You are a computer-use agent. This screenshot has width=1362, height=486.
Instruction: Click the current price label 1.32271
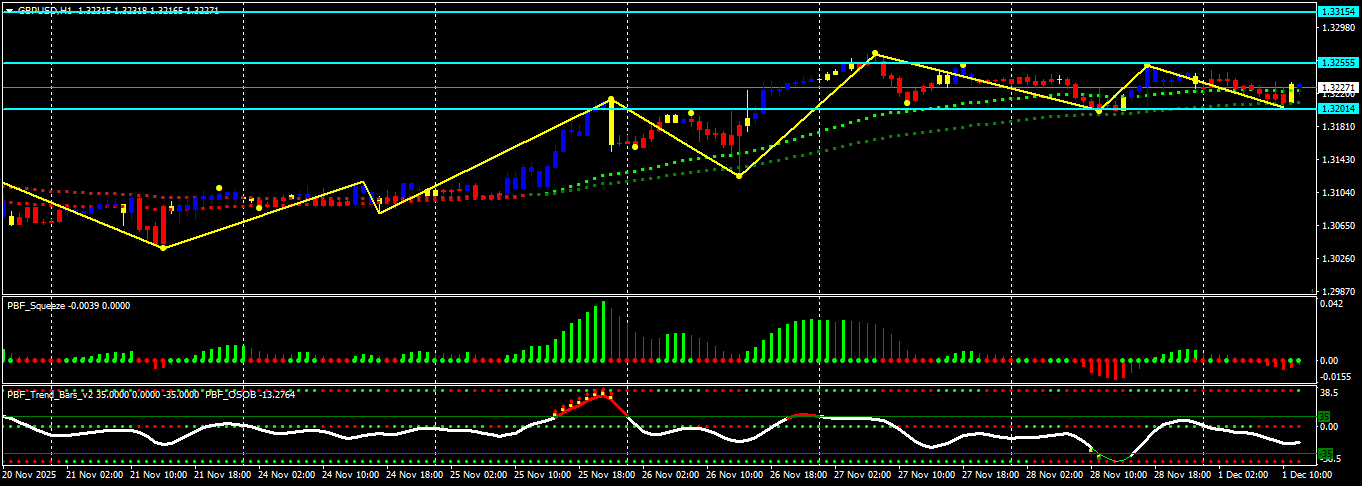[x=1339, y=87]
